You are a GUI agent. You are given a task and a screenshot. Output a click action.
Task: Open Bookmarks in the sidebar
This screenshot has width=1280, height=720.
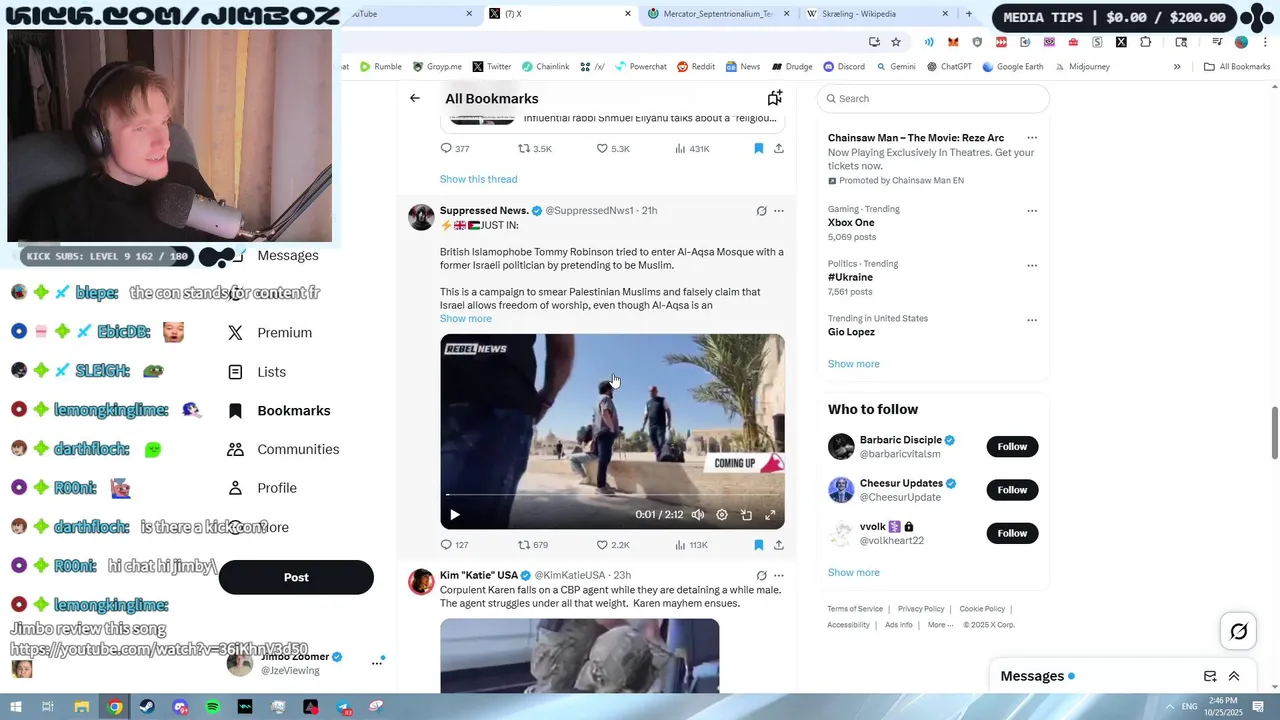(x=279, y=411)
